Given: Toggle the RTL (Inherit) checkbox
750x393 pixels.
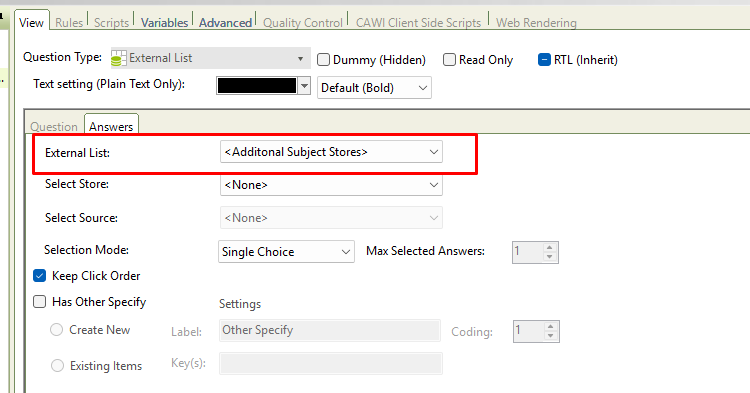Looking at the screenshot, I should click(544, 60).
